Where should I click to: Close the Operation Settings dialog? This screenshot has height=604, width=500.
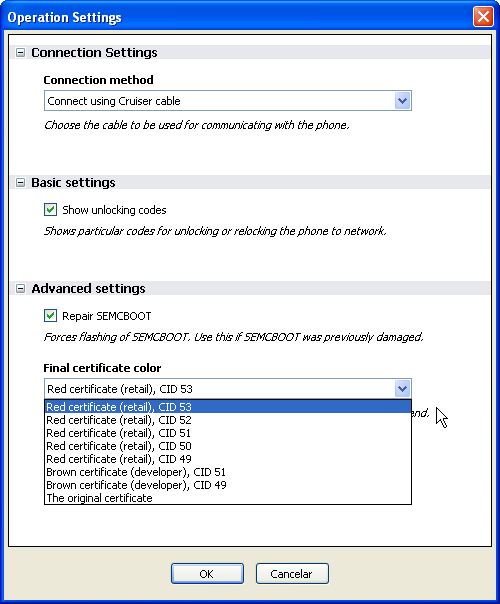tap(483, 17)
